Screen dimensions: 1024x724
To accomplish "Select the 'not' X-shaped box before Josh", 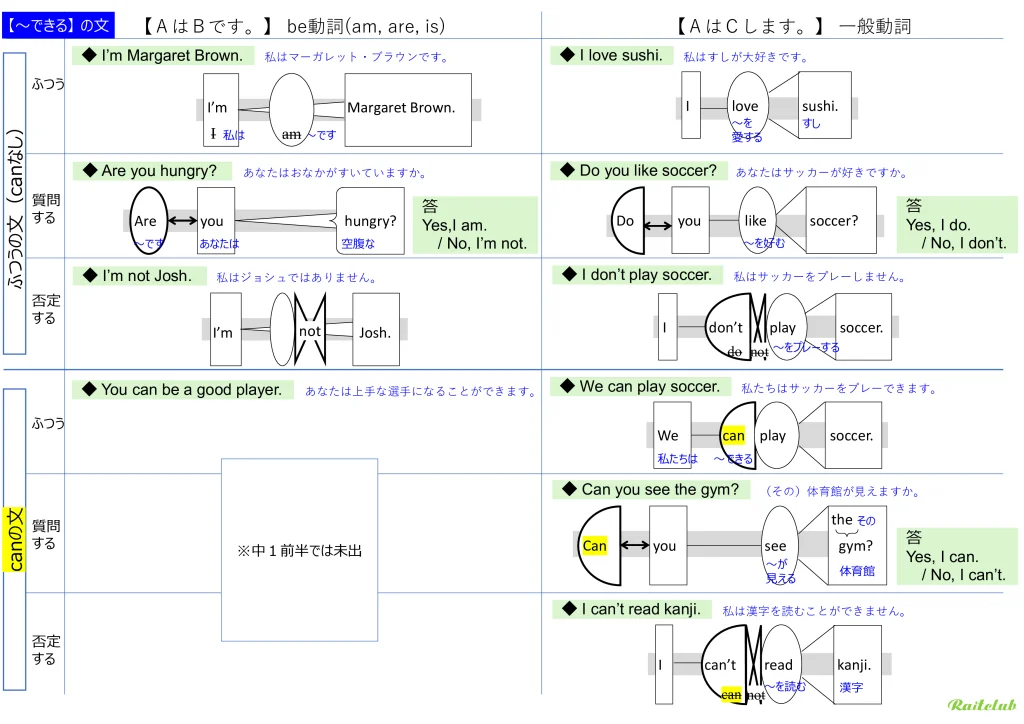I will tap(311, 331).
